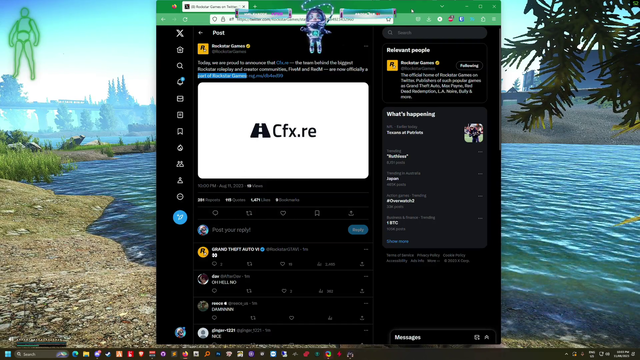The width and height of the screenshot is (640, 360).
Task: Click Post your reply text field
Action: coord(278,230)
